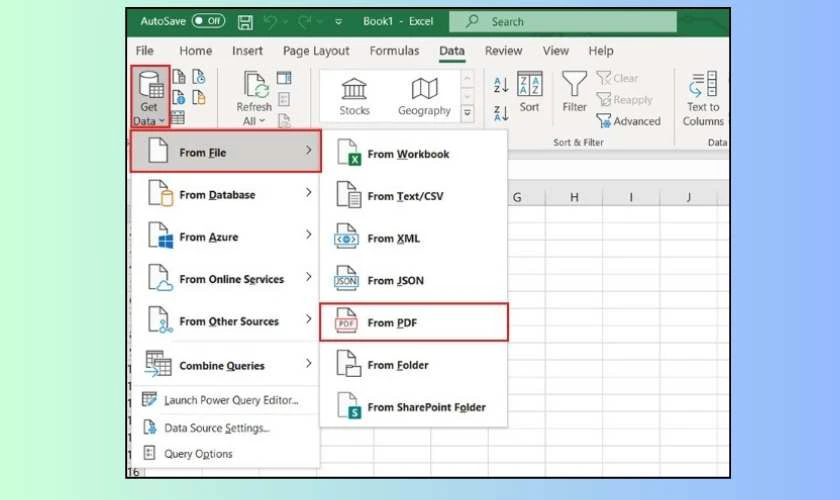Open the Combine Queries menu item
The image size is (840, 500).
point(227,365)
